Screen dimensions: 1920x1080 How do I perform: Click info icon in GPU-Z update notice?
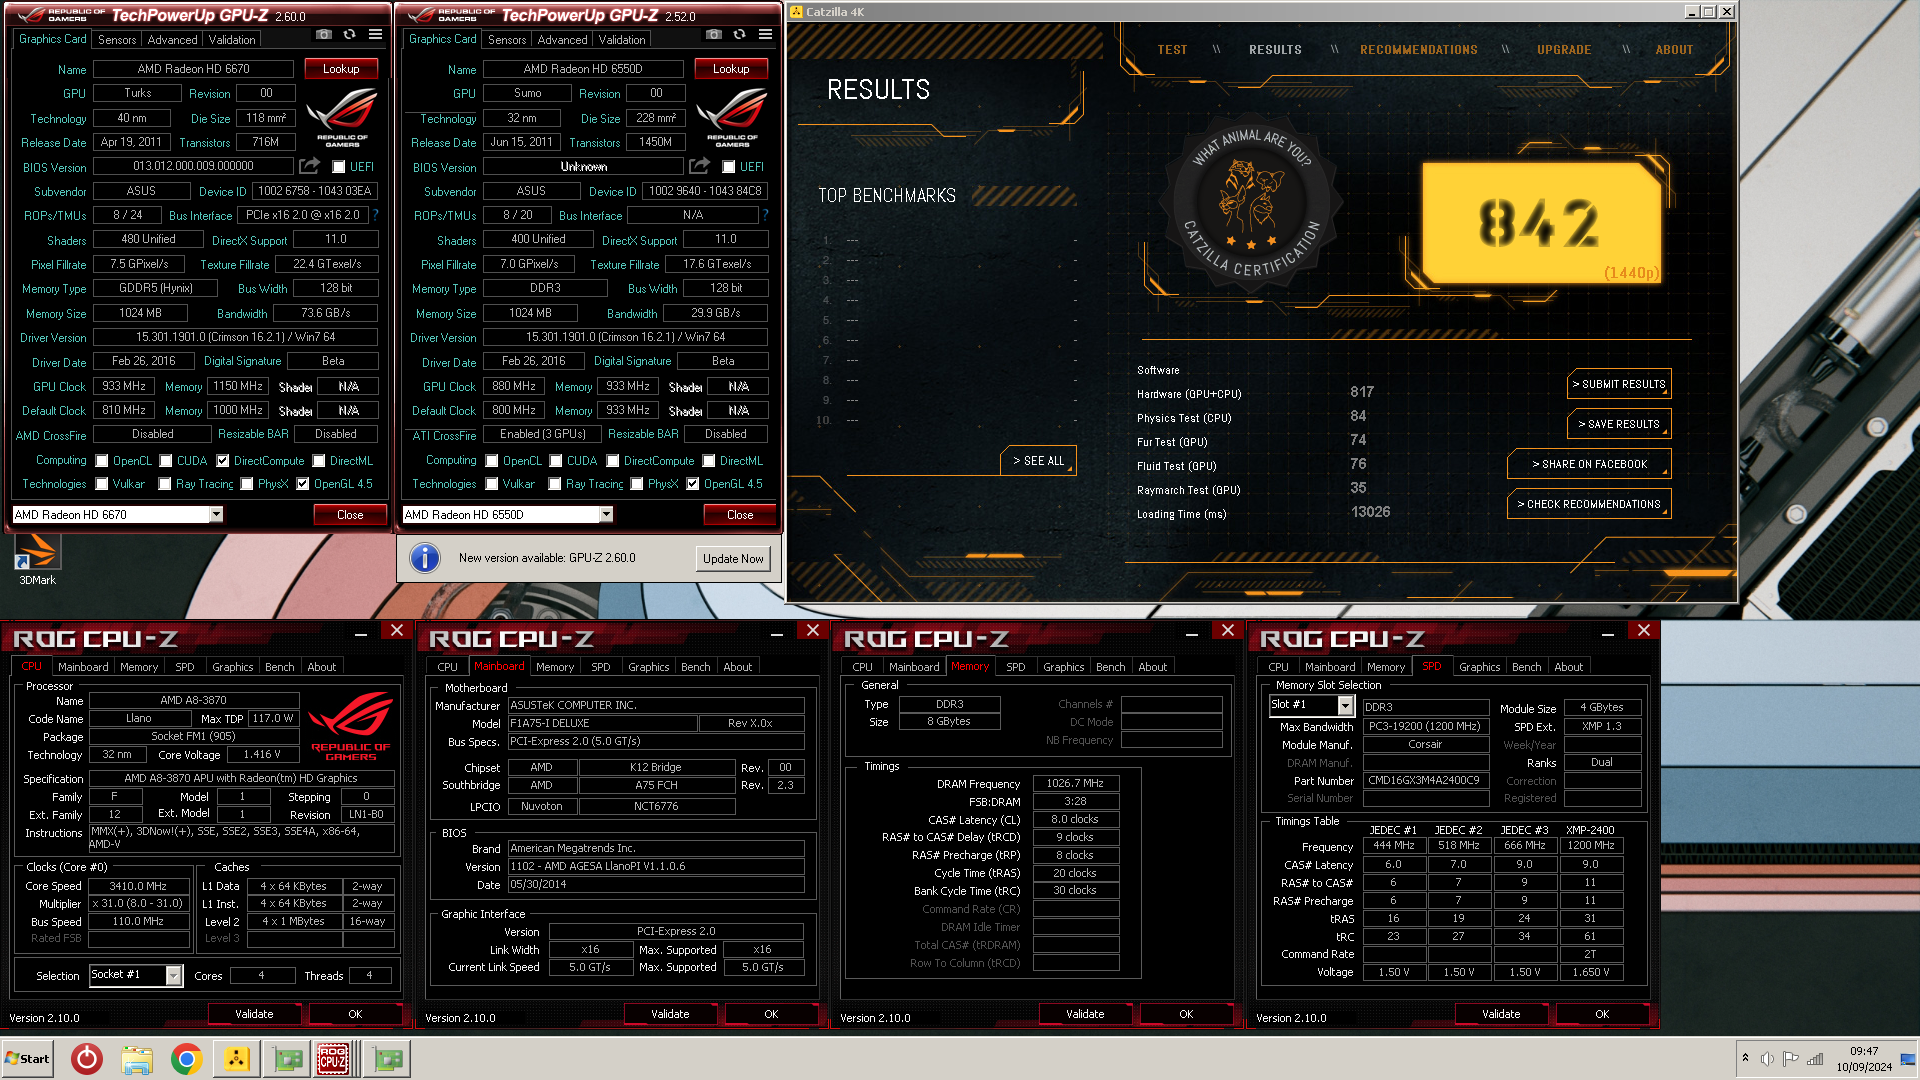424,558
